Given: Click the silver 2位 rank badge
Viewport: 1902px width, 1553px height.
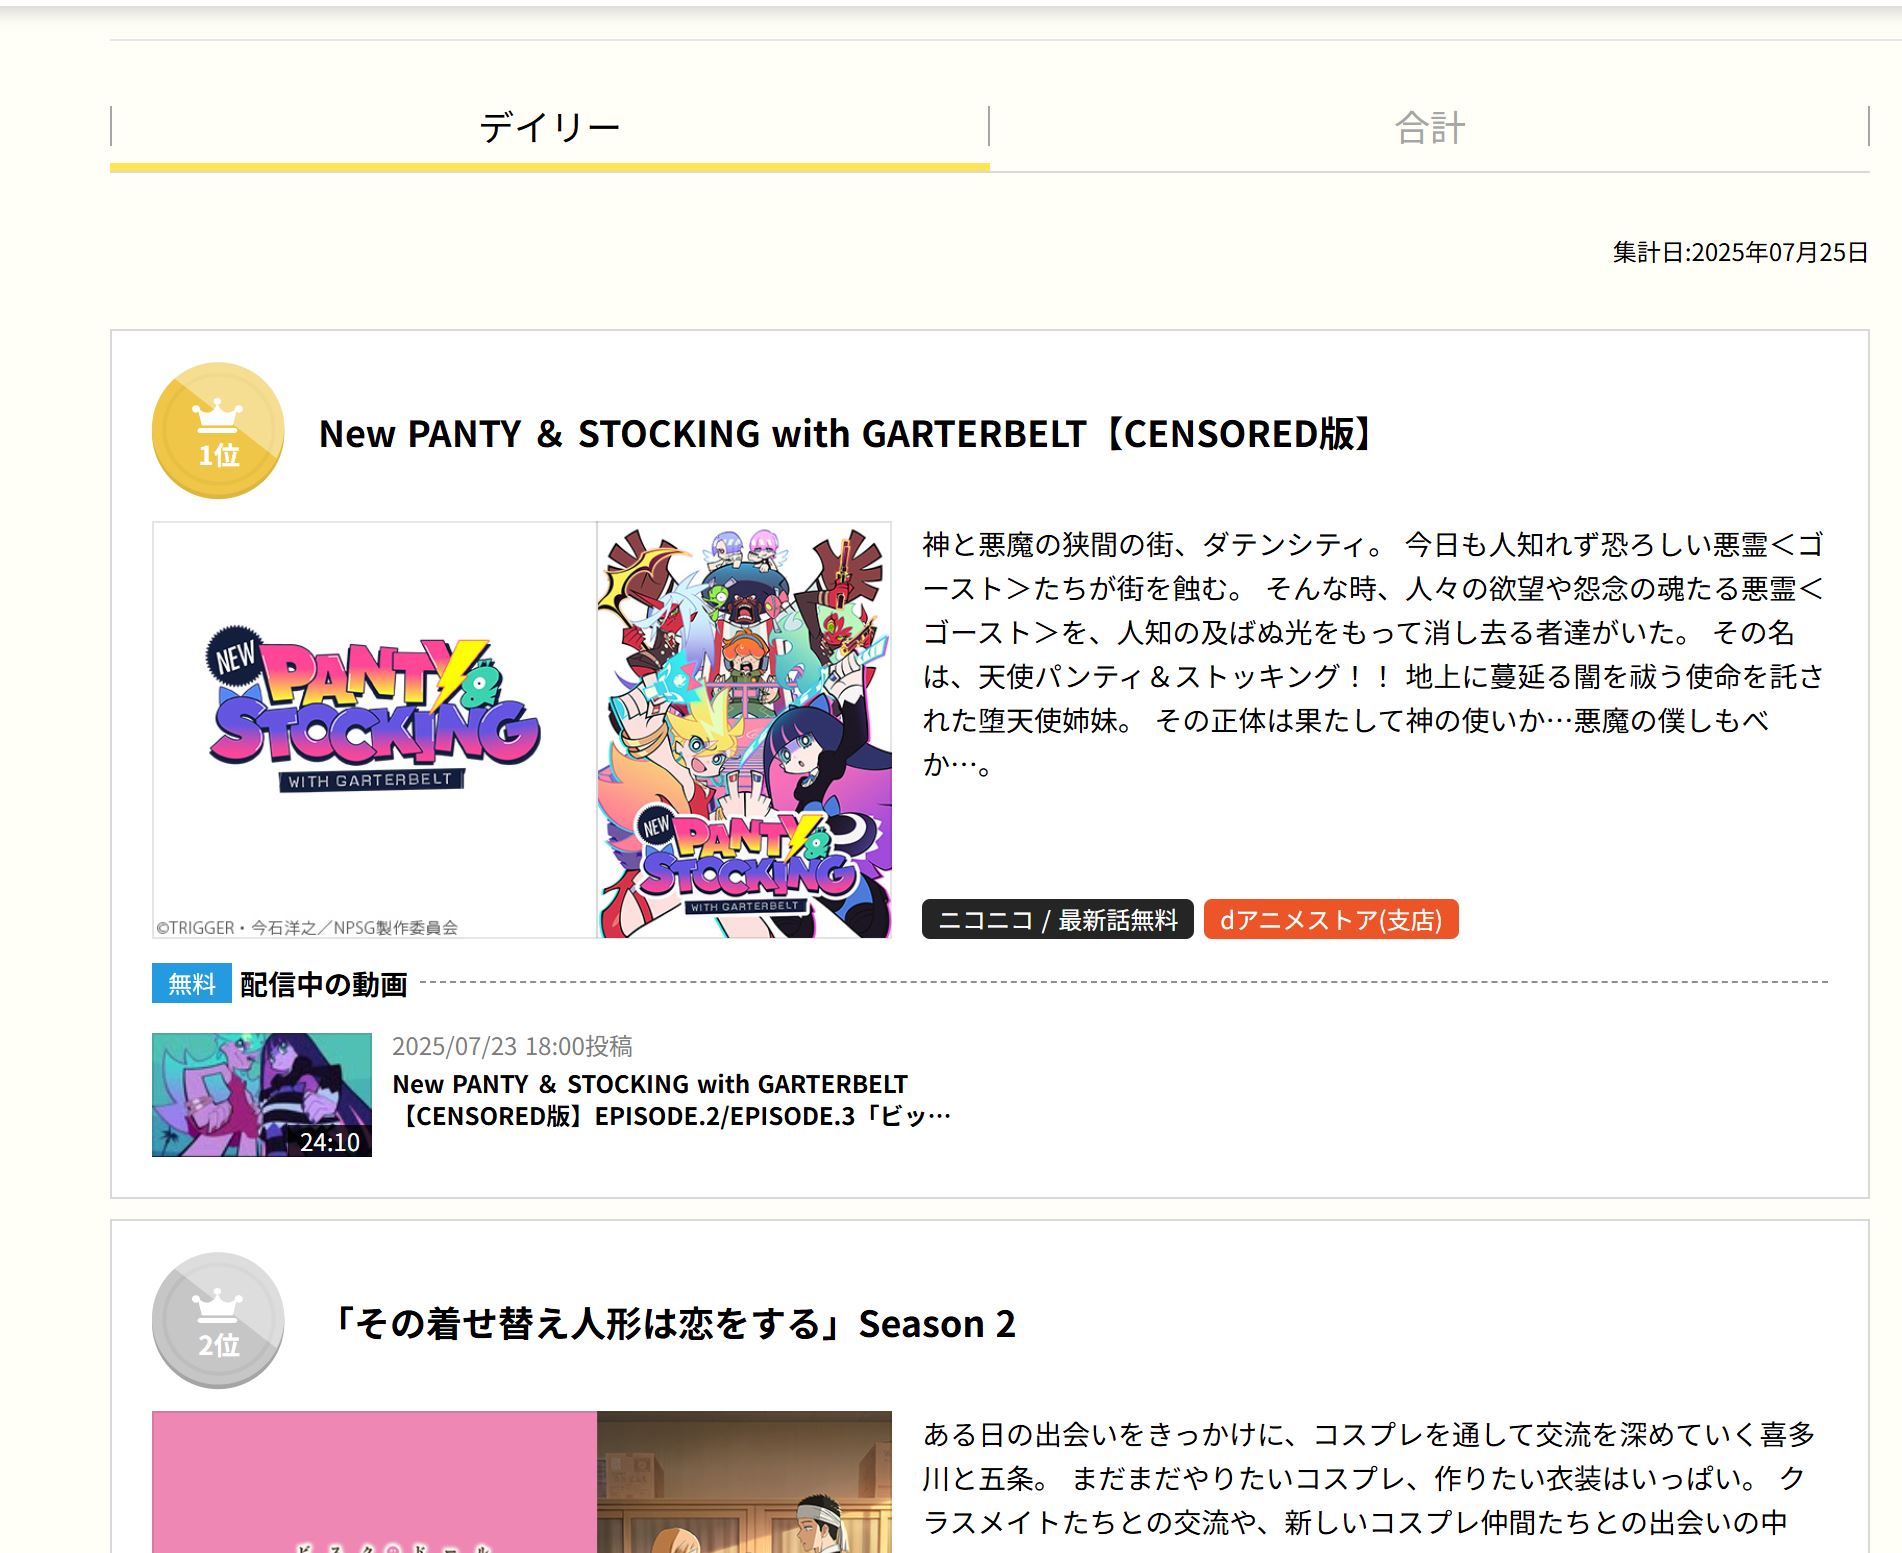Looking at the screenshot, I should pos(218,1320).
